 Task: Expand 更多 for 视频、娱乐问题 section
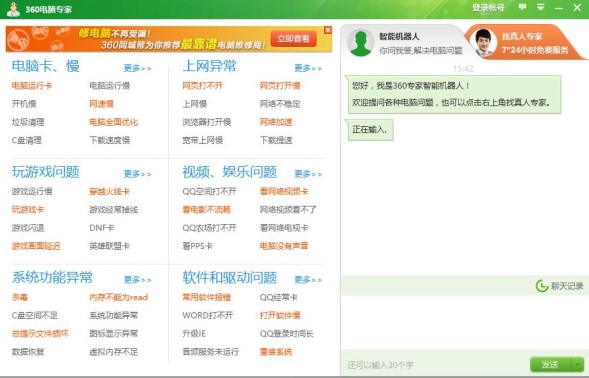click(308, 174)
